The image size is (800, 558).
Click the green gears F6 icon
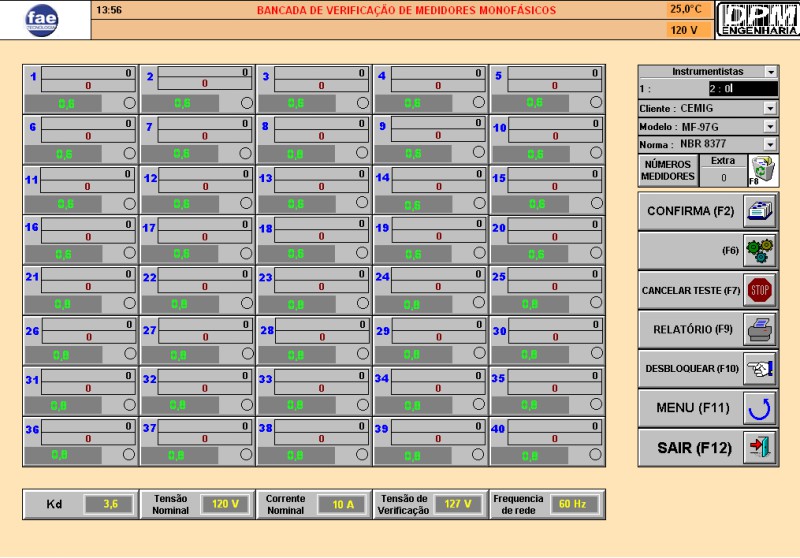(x=761, y=250)
